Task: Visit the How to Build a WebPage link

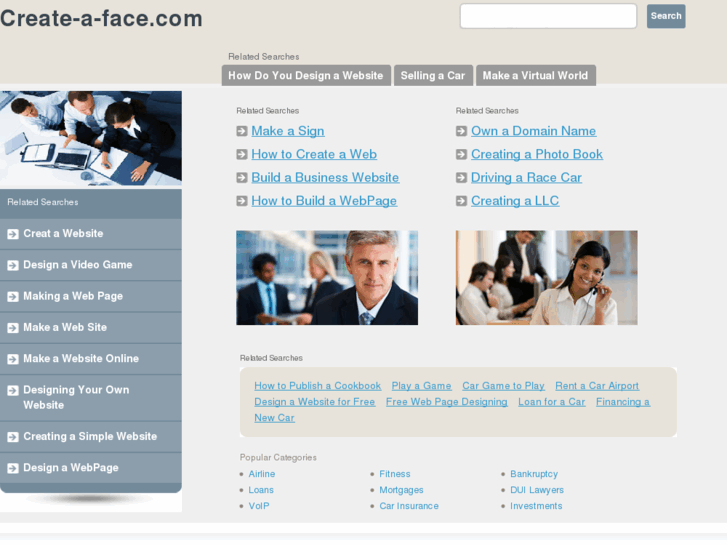Action: point(324,201)
